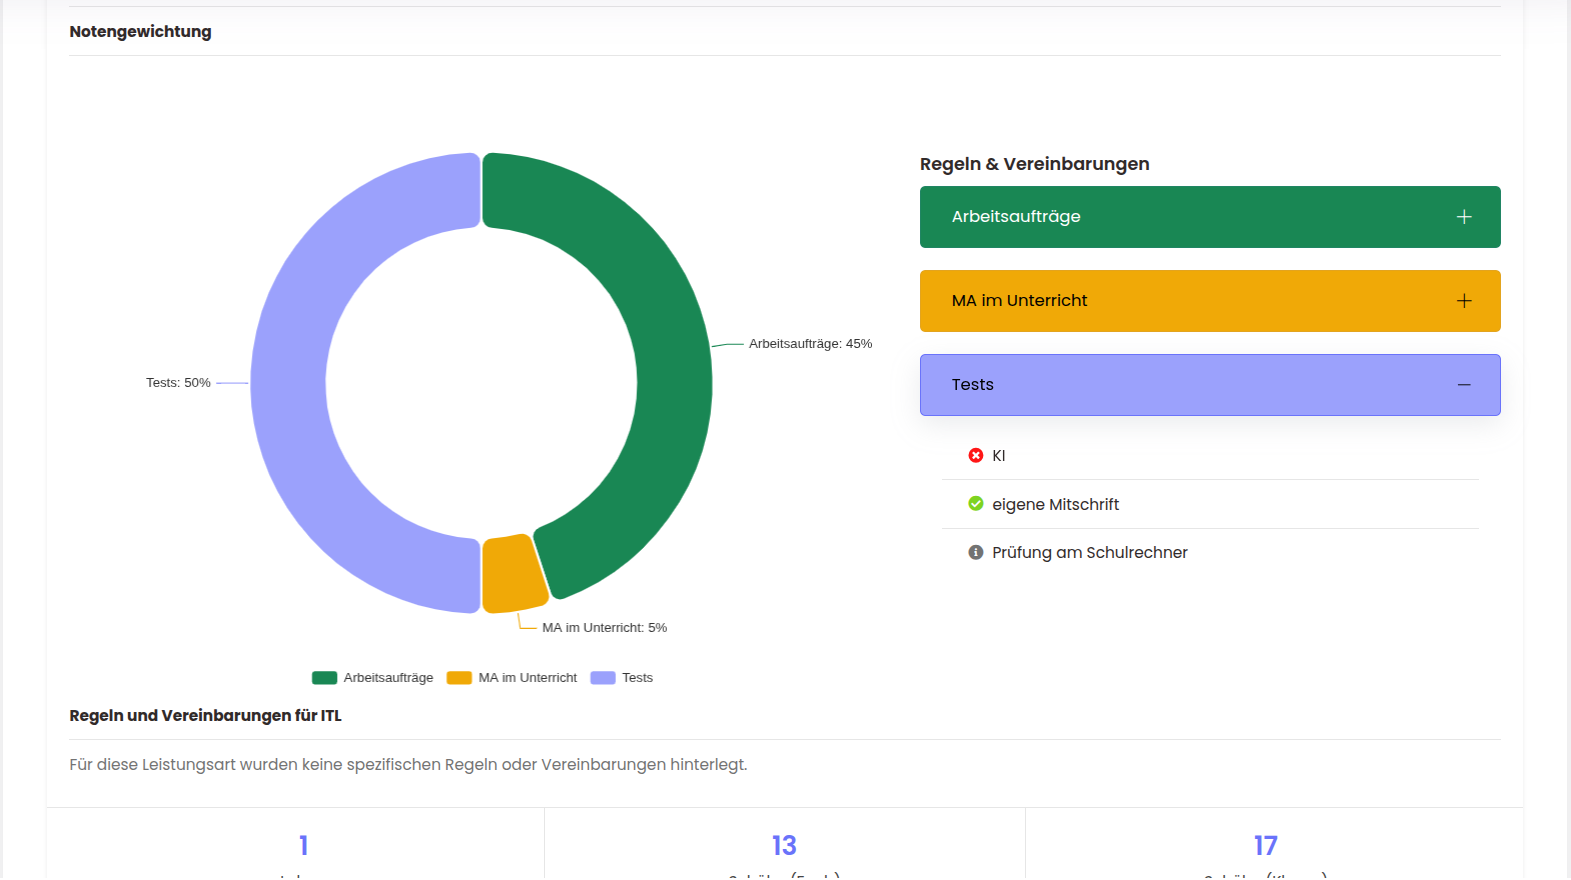Click the 'Arbeitsaufträge: 45%' chart label
Screen dimensions: 1571x880
(x=810, y=344)
